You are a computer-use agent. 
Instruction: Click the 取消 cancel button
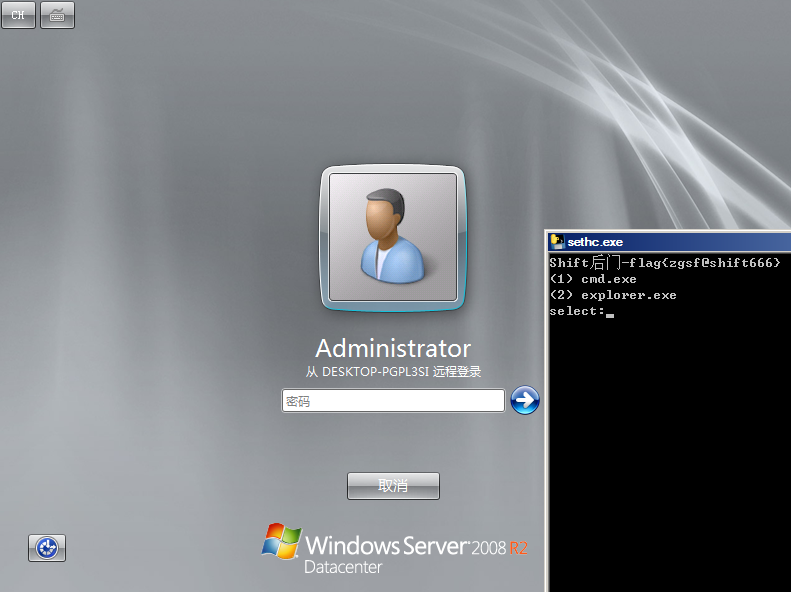pos(393,486)
